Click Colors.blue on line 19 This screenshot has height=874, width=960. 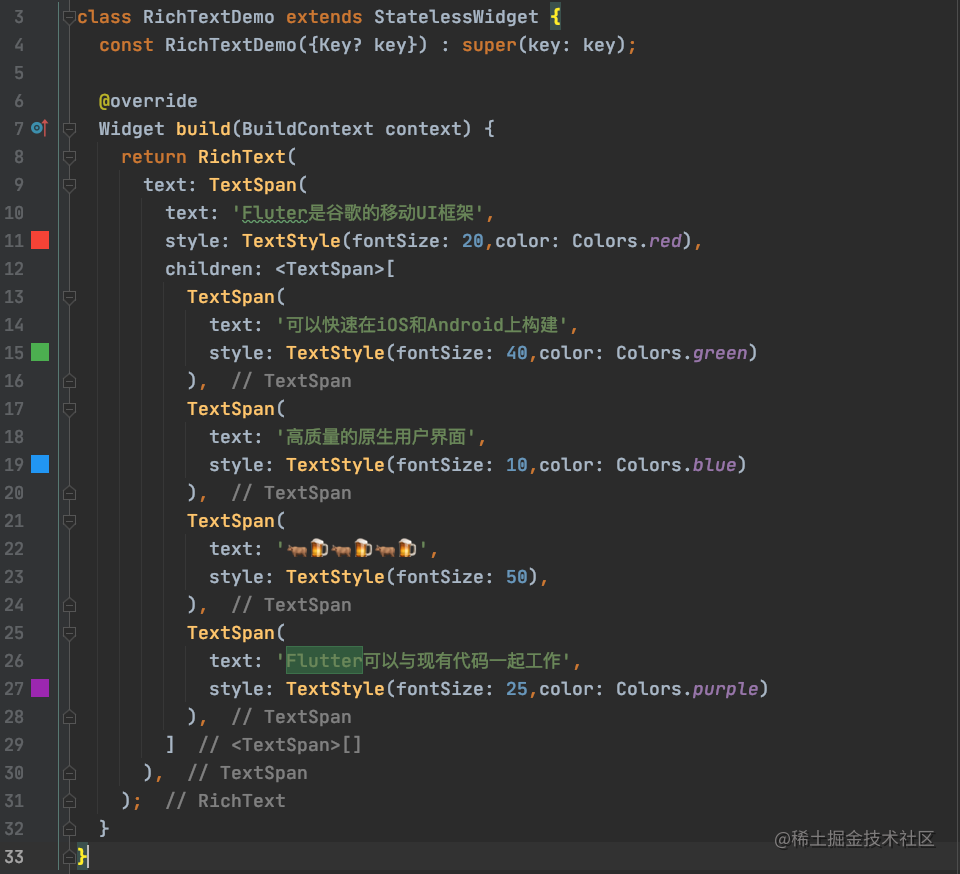[x=677, y=465]
